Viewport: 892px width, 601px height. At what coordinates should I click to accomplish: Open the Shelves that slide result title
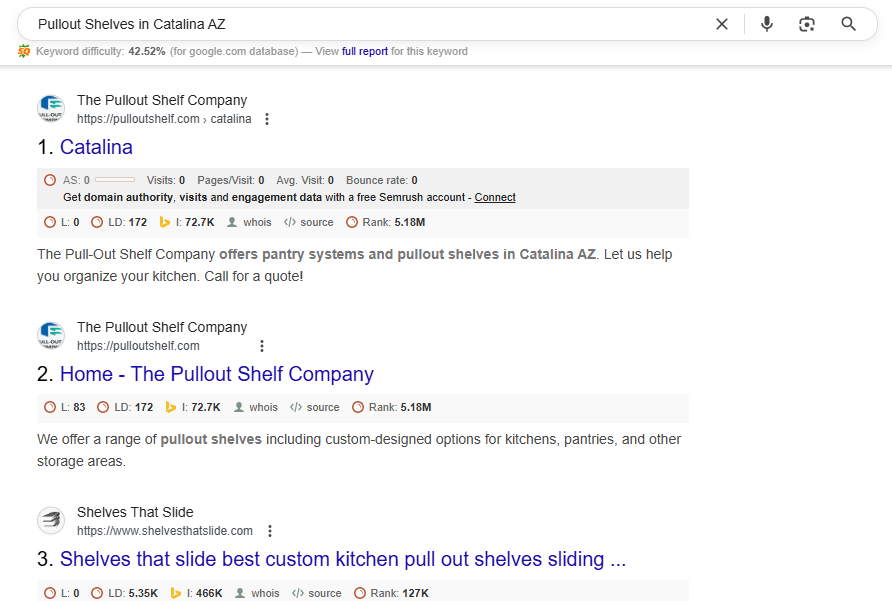tap(342, 559)
